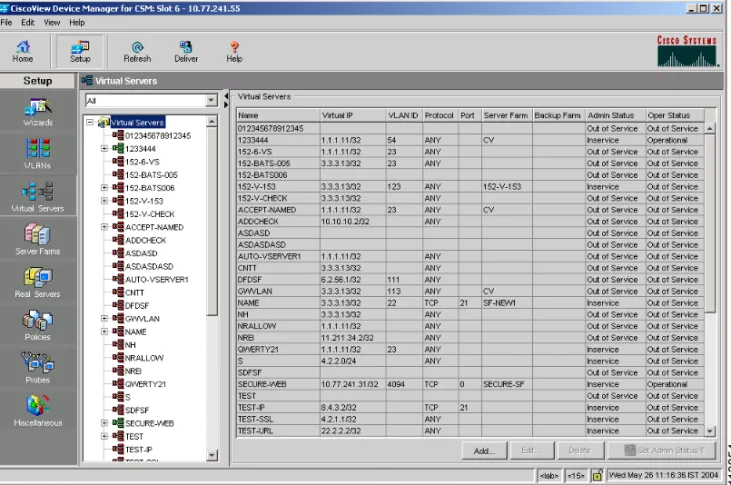
Task: Expand the TEST tree node
Action: [x=104, y=436]
